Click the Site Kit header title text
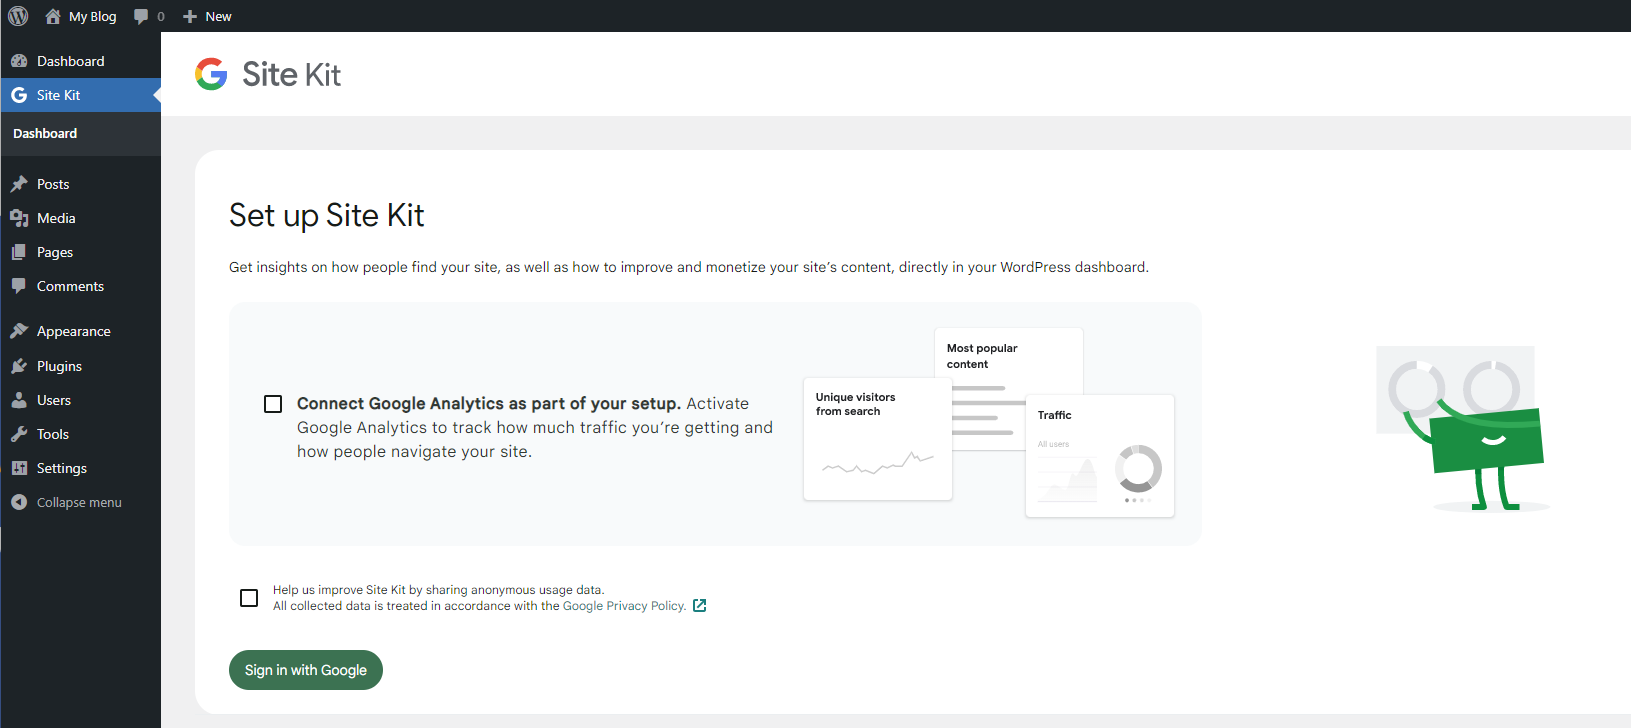This screenshot has height=728, width=1631. (x=291, y=74)
